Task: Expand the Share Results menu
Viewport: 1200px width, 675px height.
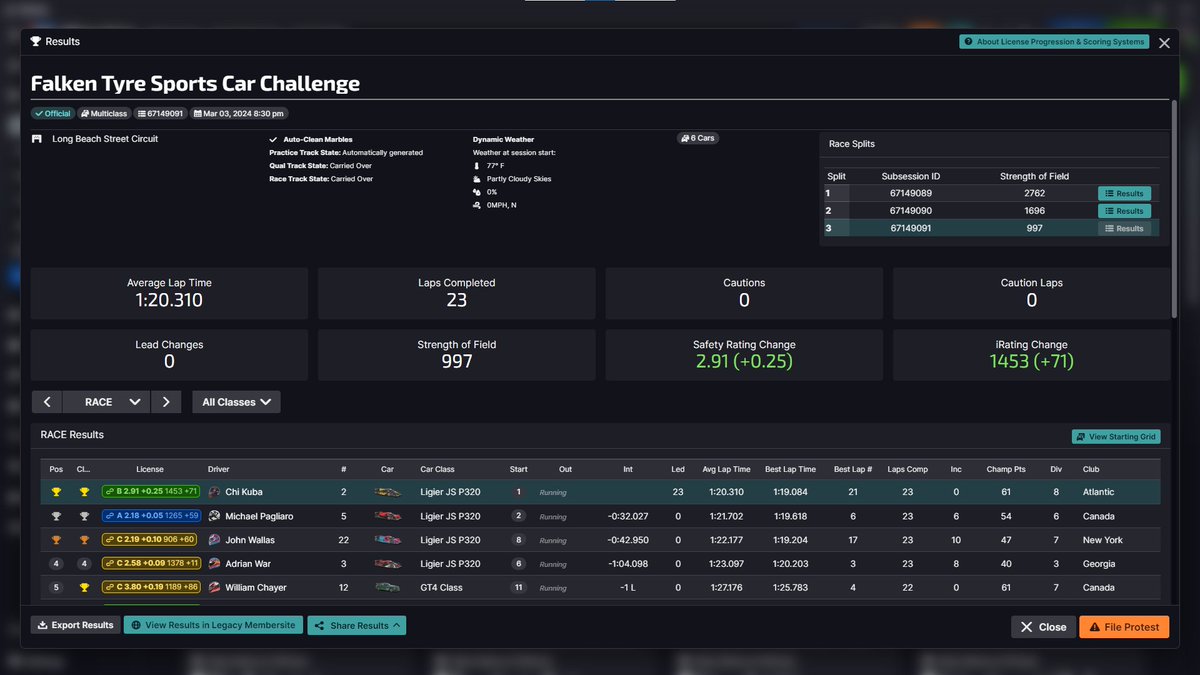Action: (357, 625)
